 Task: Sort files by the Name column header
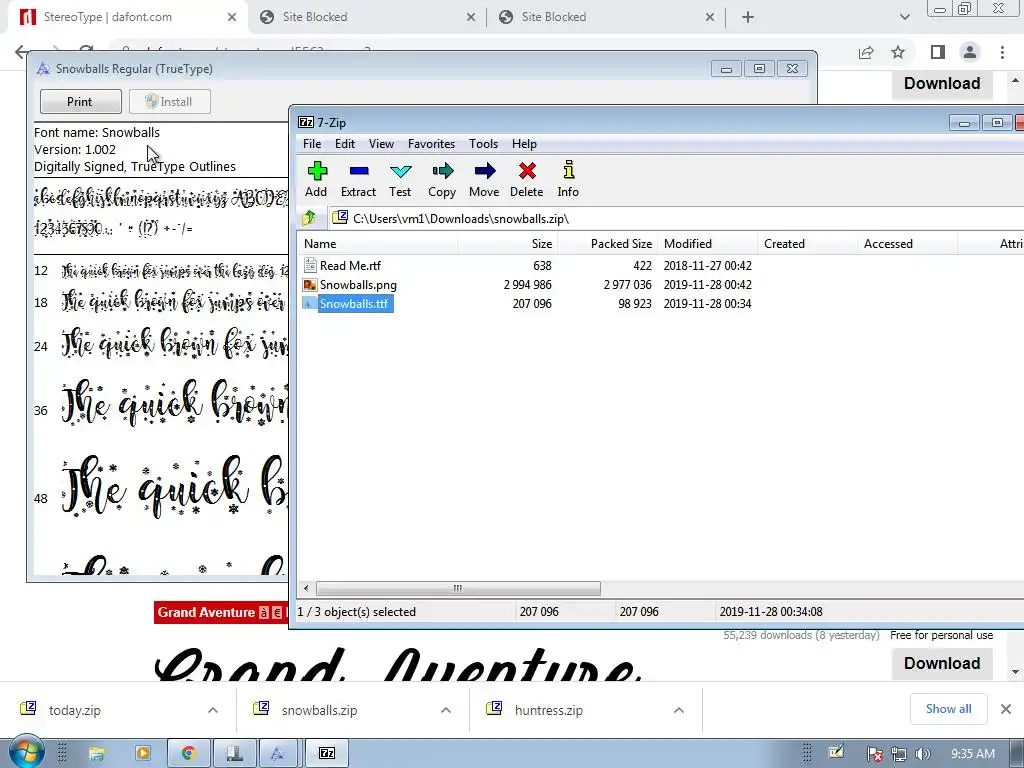click(x=377, y=244)
